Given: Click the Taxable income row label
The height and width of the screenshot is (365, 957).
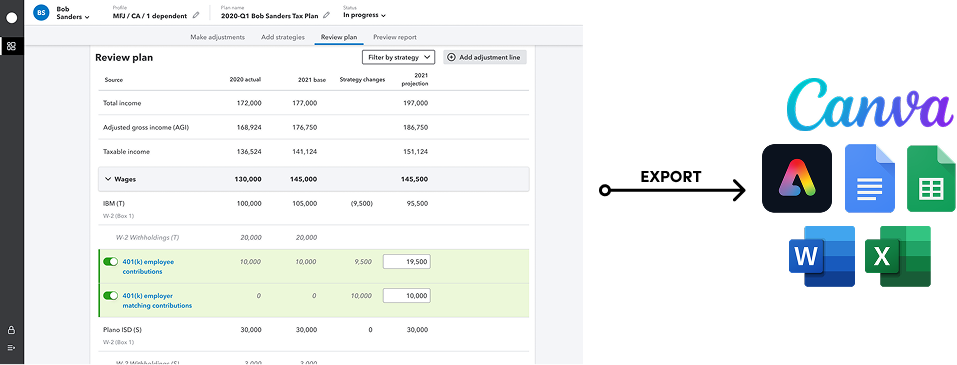Looking at the screenshot, I should pos(126,151).
